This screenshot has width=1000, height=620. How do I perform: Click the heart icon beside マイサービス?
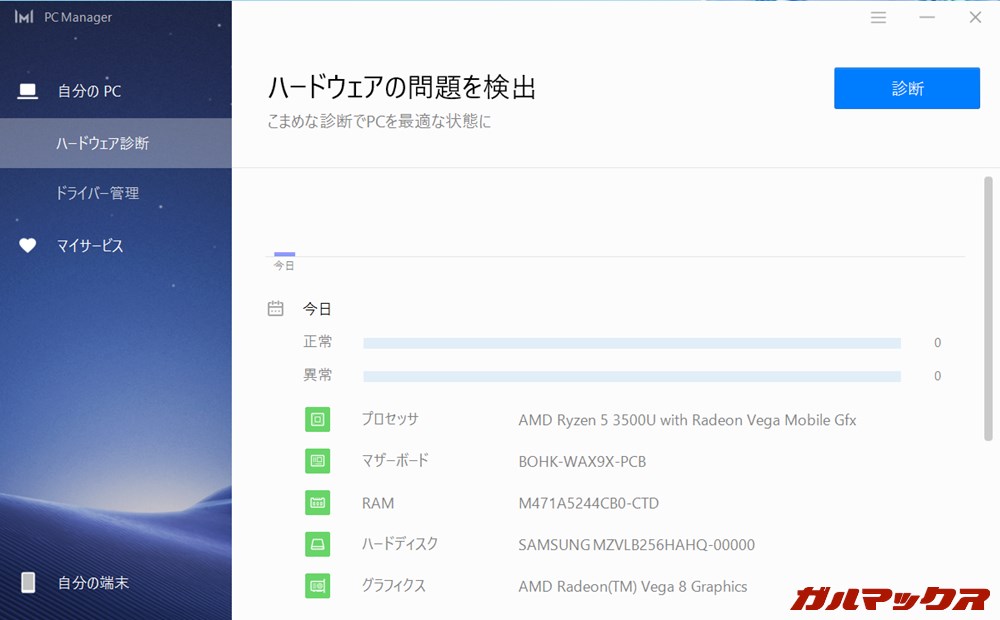28,245
